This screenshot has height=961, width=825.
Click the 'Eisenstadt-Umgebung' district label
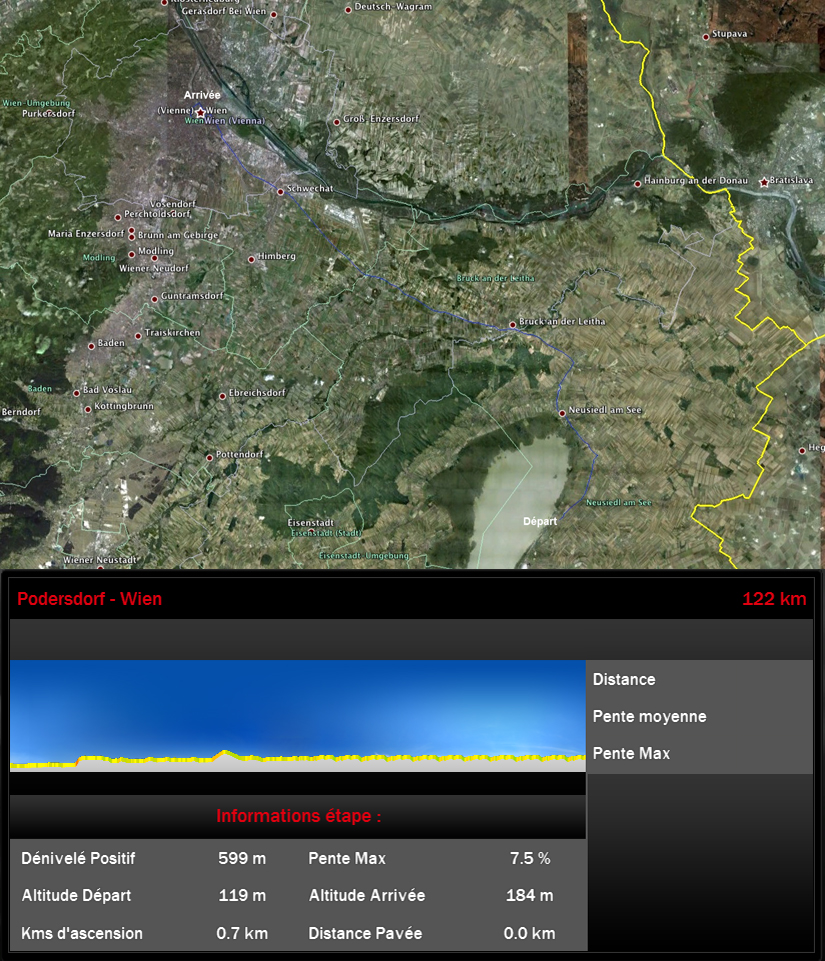pos(363,556)
